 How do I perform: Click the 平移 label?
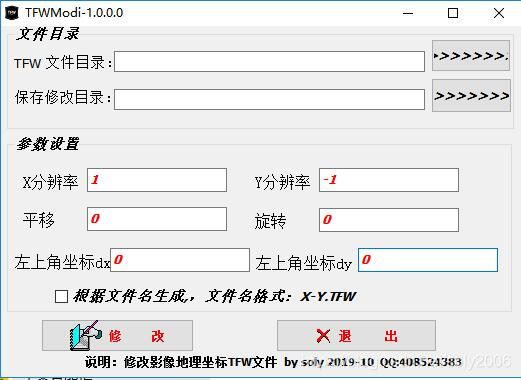[x=38, y=220]
